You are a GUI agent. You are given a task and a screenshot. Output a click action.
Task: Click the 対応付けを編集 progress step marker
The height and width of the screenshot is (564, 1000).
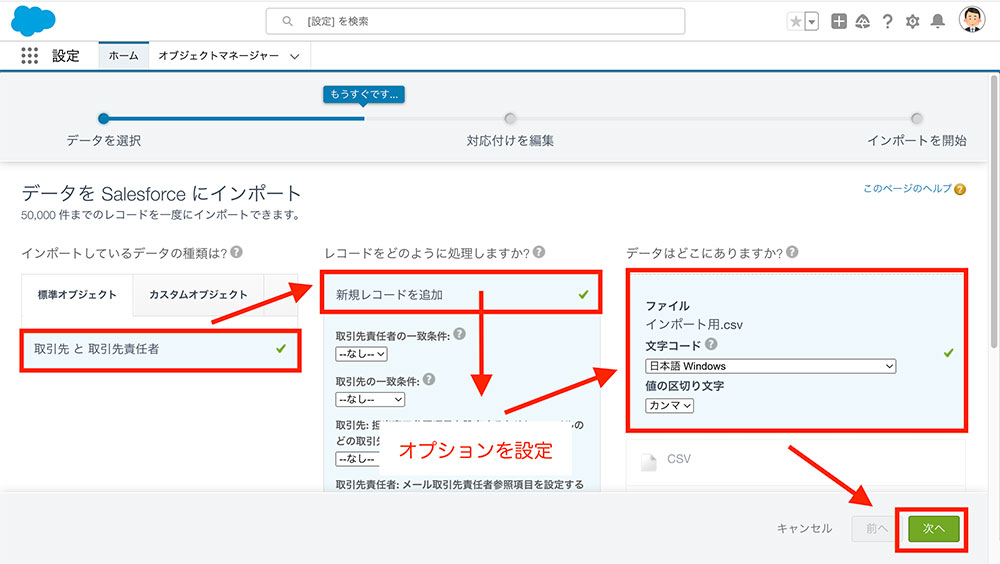[x=510, y=118]
